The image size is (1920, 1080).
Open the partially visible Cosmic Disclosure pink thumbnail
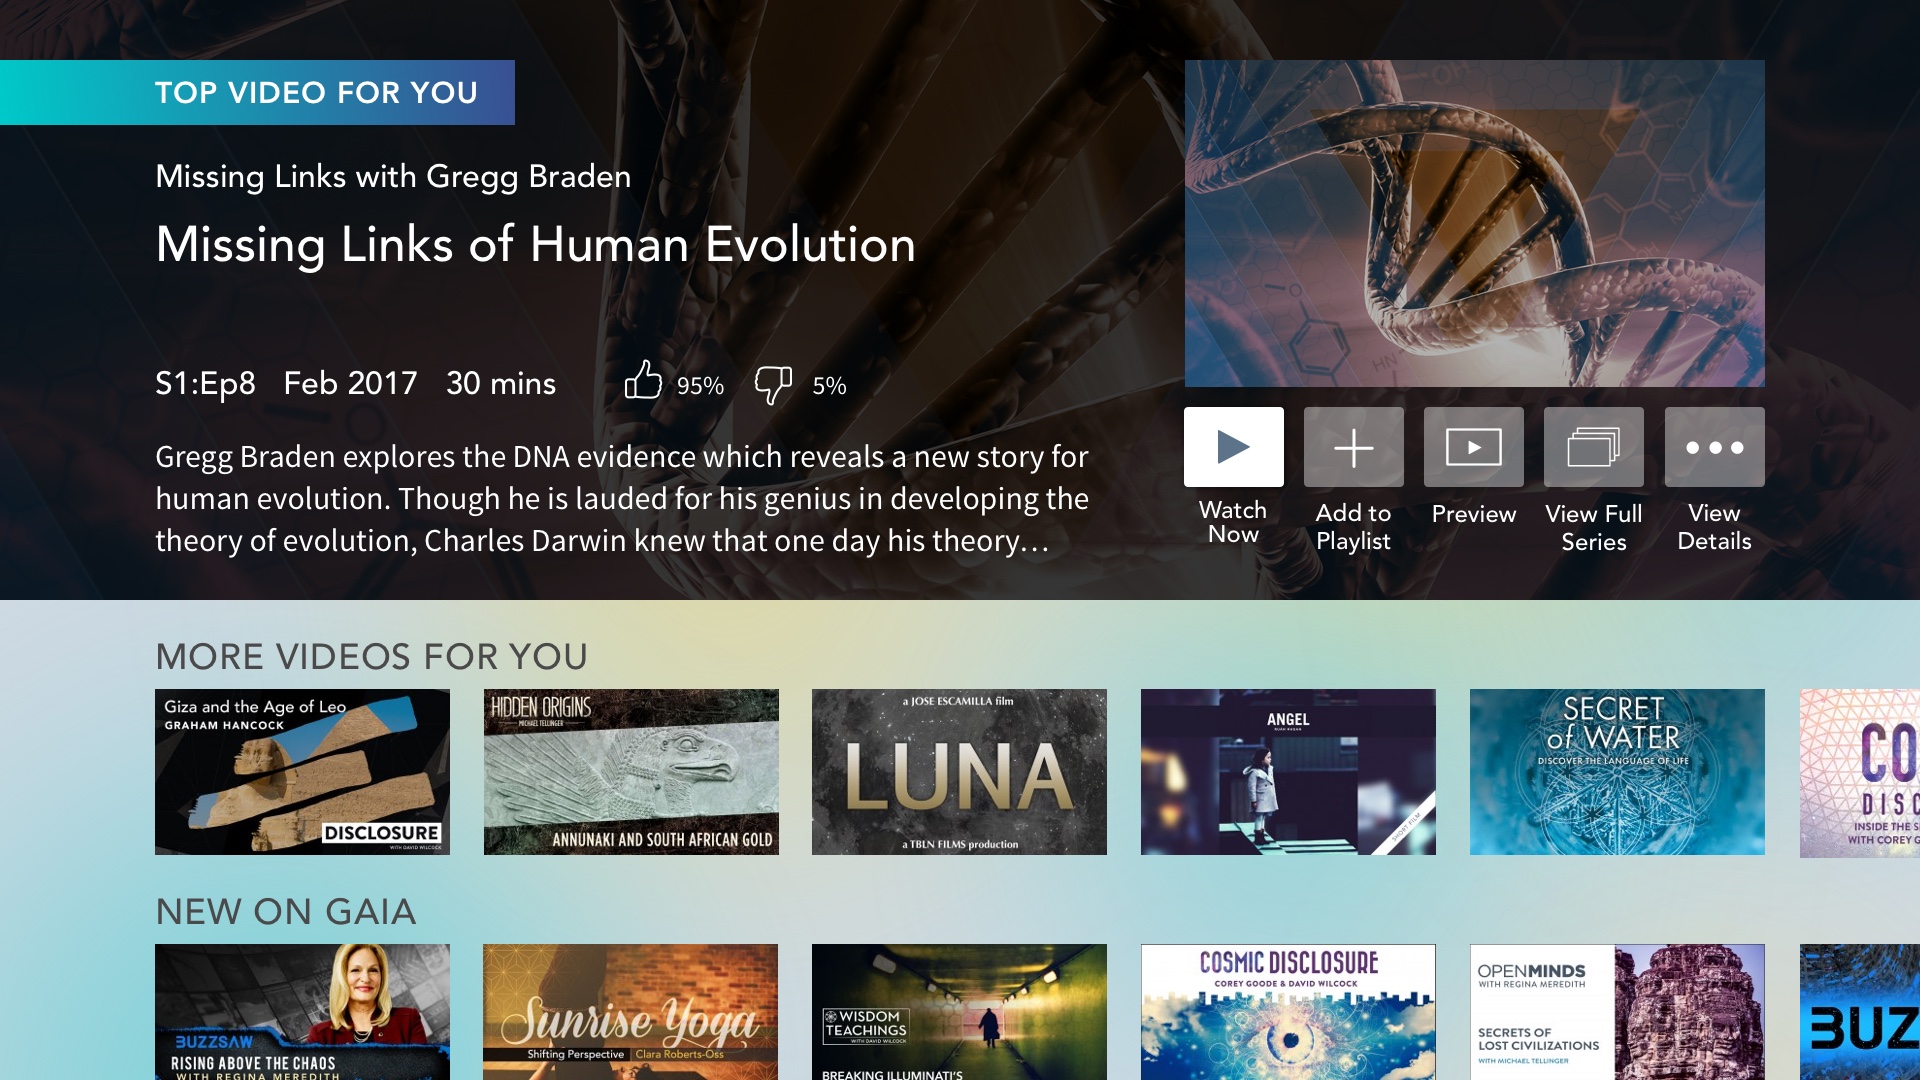1859,772
